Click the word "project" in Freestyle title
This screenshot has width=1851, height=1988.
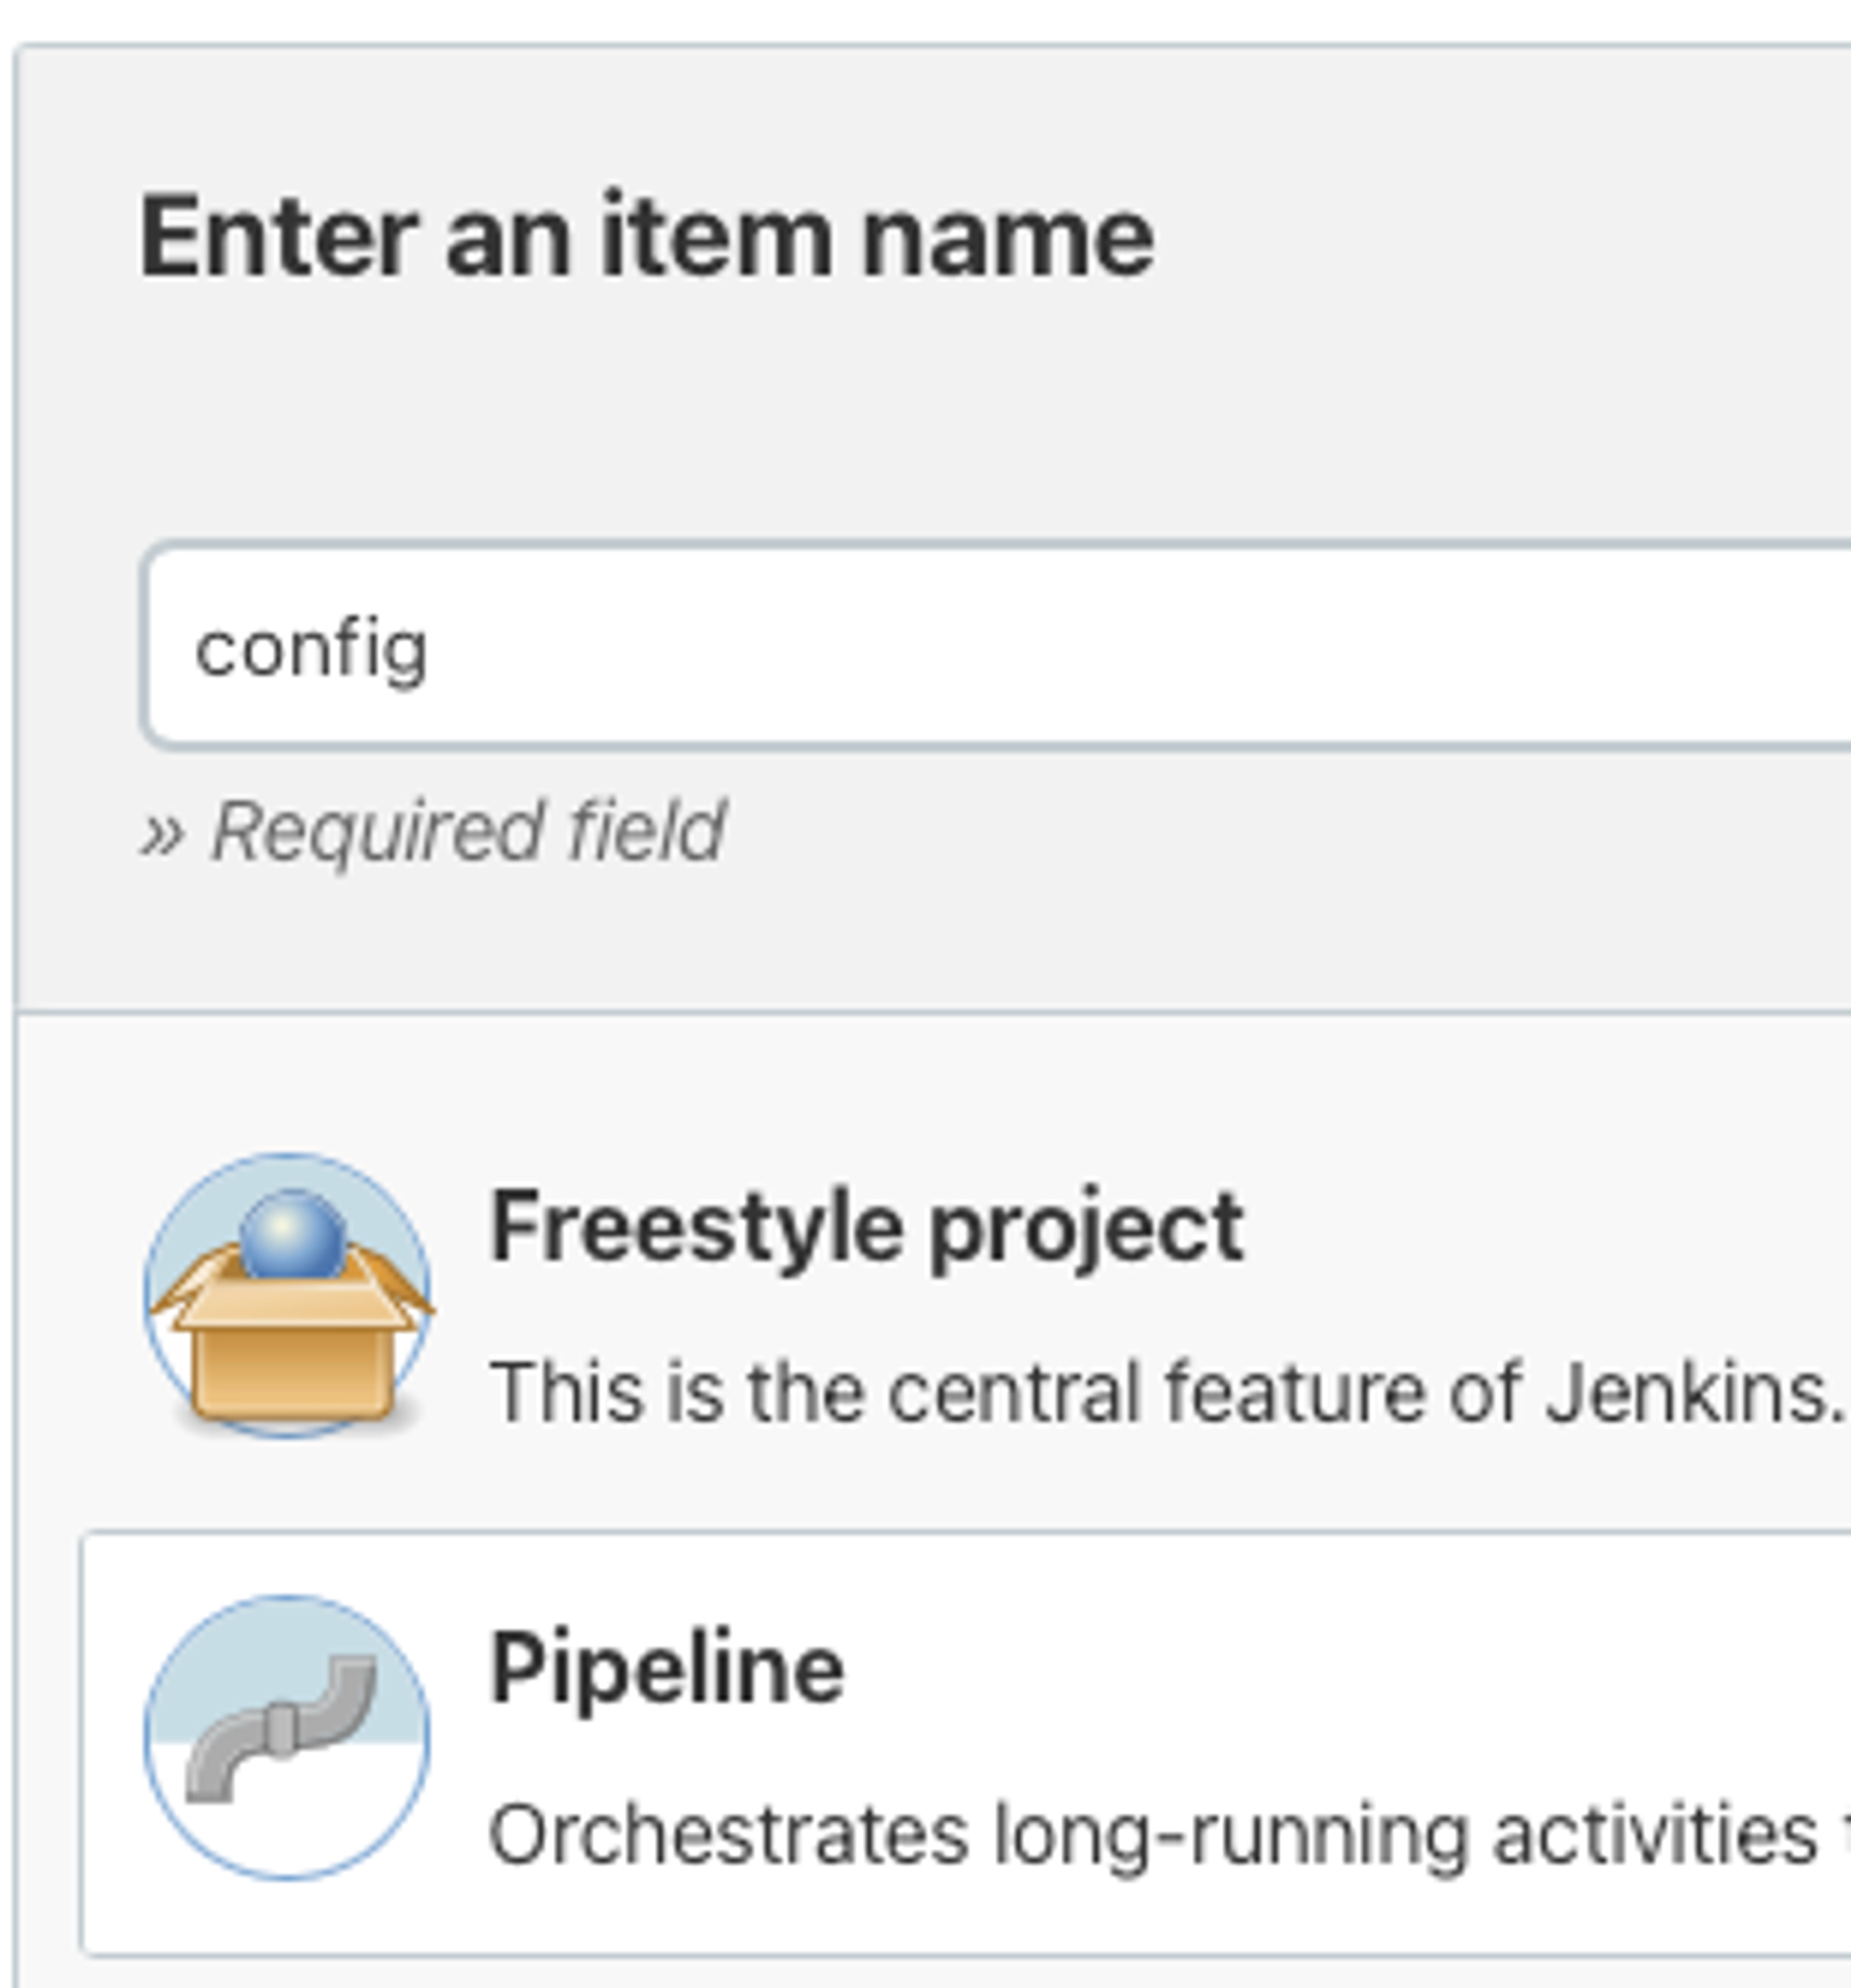[x=1086, y=1229]
